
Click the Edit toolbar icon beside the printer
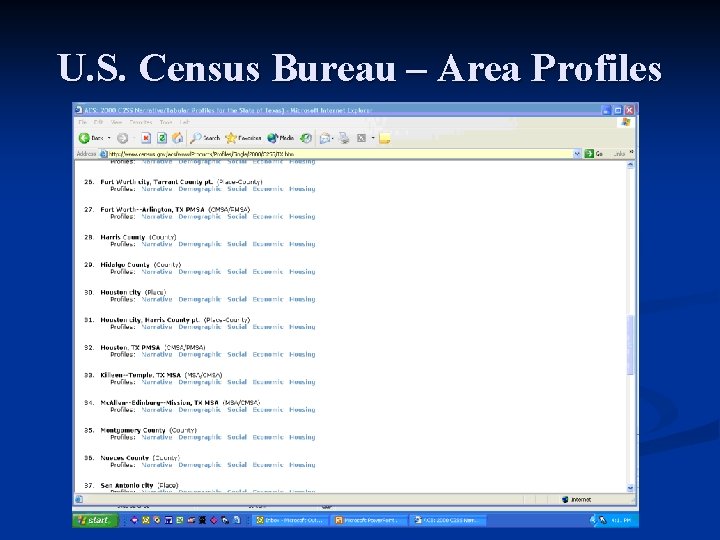tap(361, 138)
